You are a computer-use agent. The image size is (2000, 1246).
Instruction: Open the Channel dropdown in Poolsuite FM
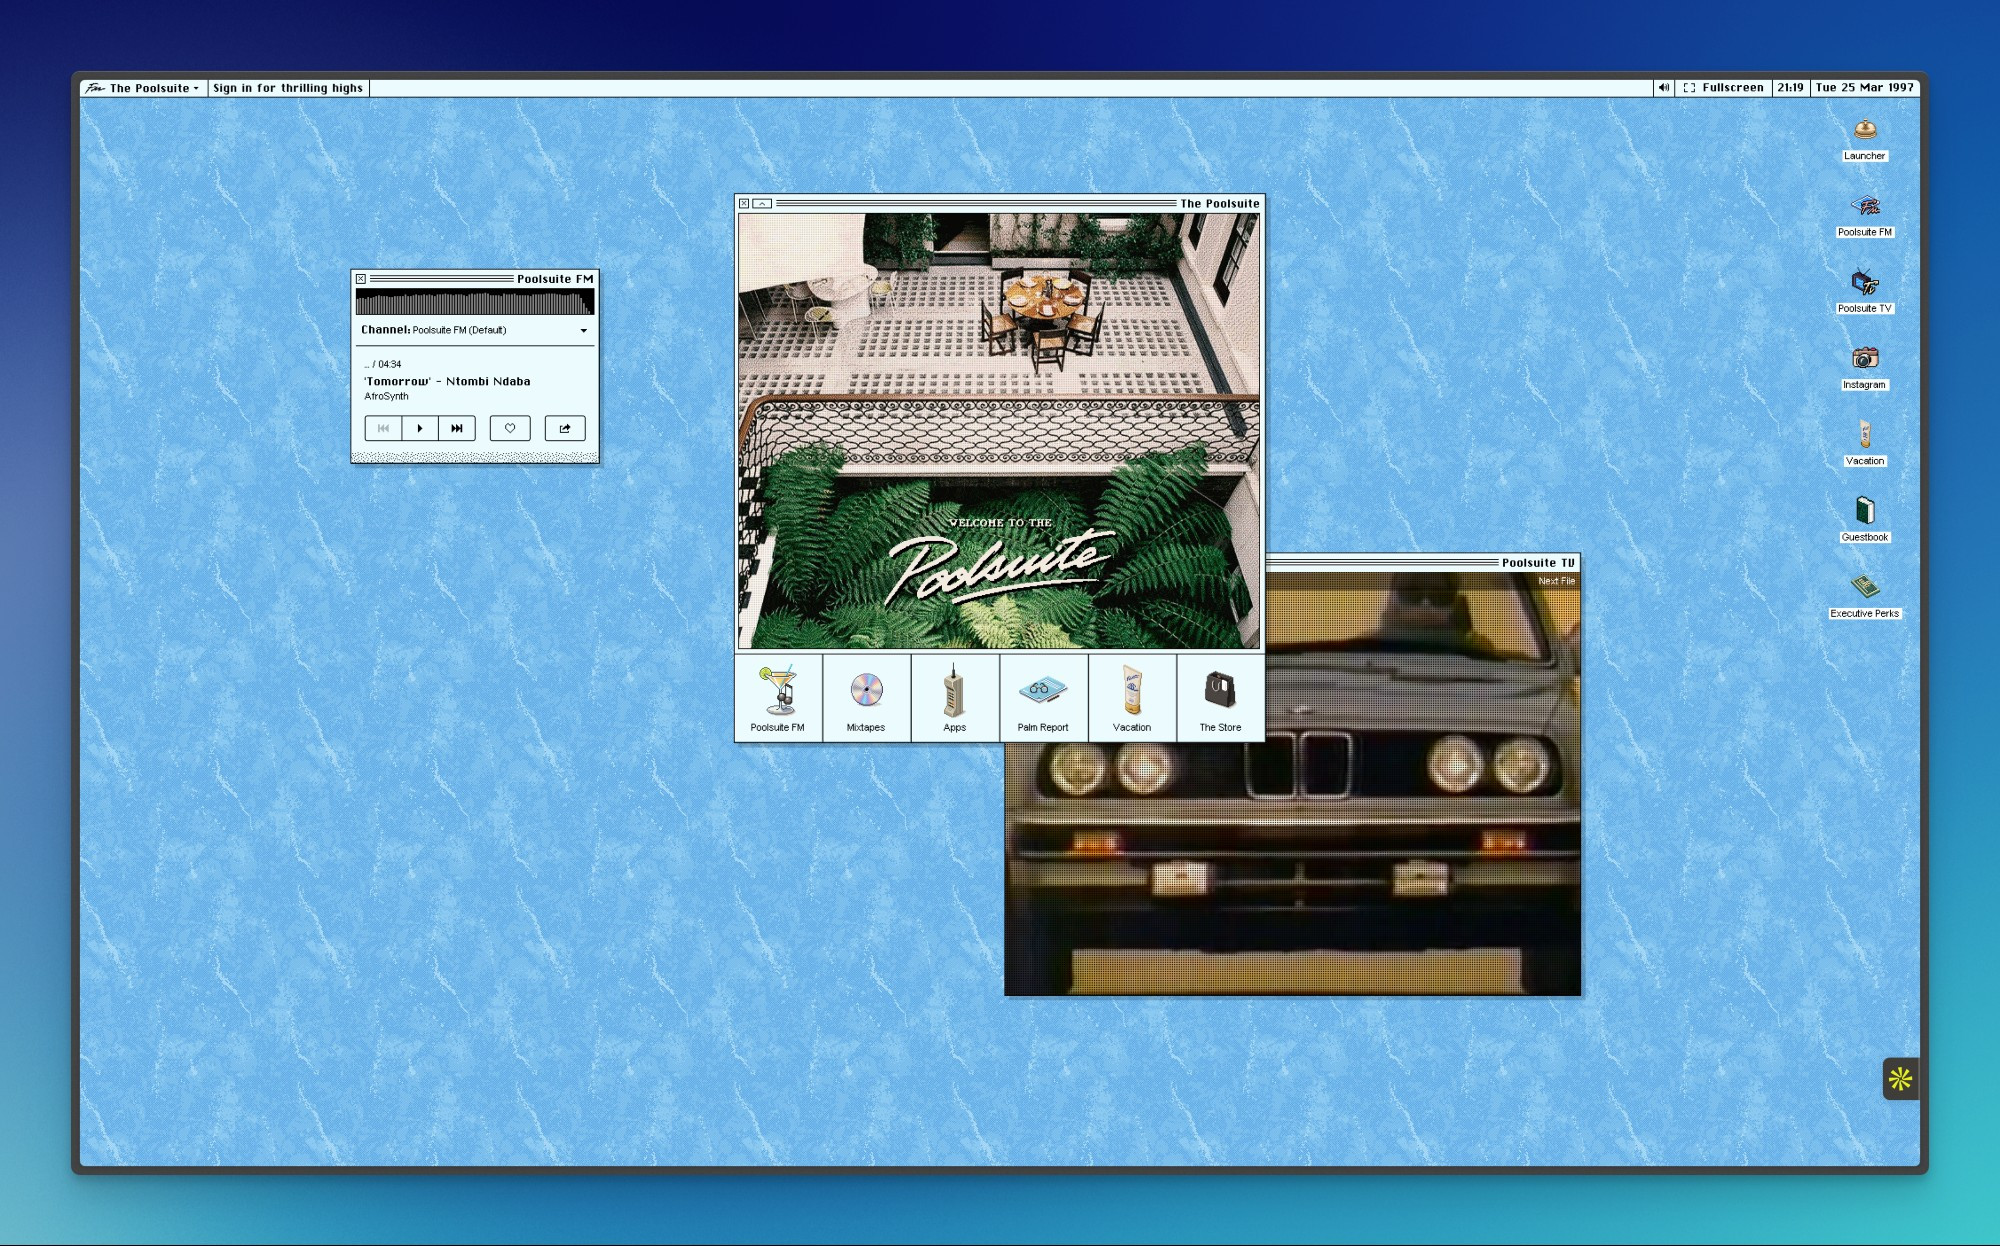[475, 330]
